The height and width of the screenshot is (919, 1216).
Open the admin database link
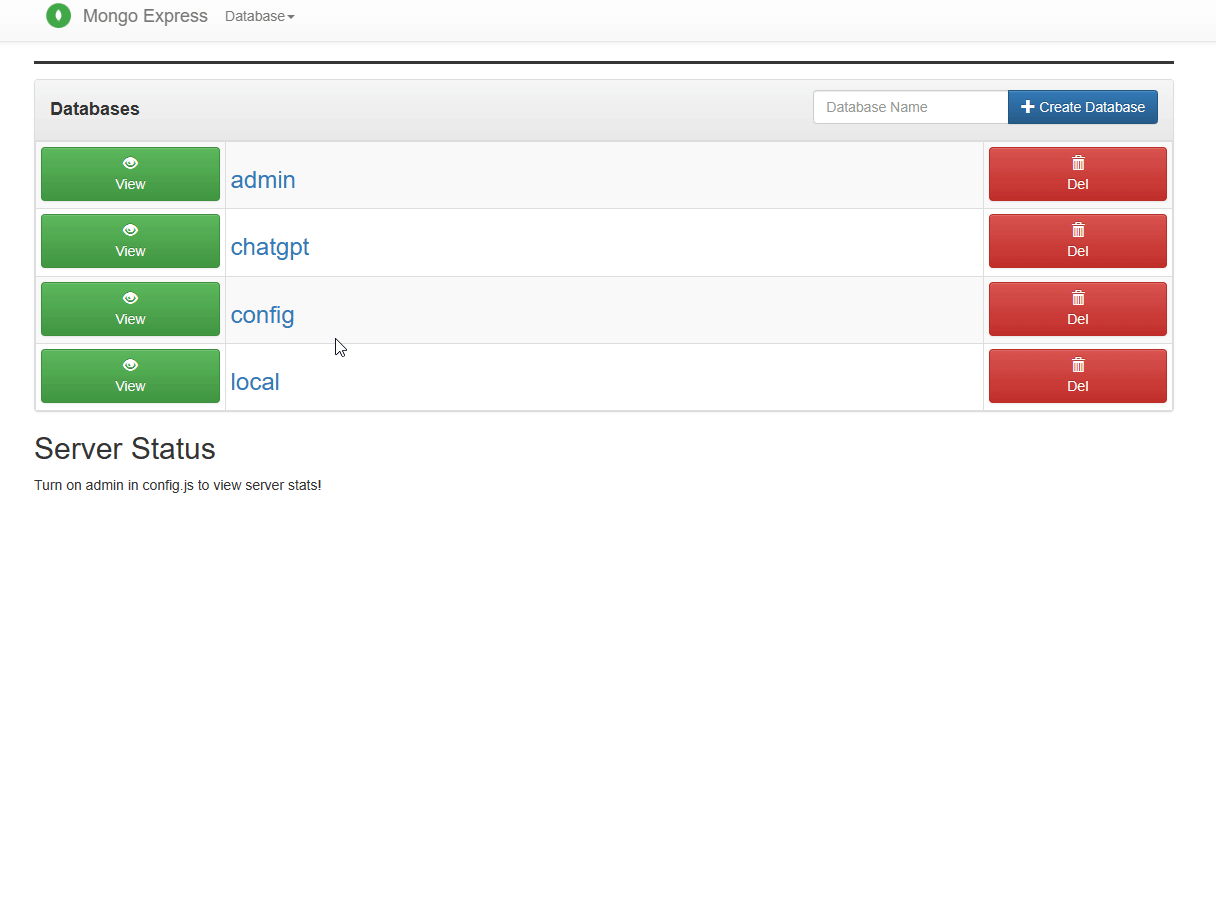(x=263, y=180)
